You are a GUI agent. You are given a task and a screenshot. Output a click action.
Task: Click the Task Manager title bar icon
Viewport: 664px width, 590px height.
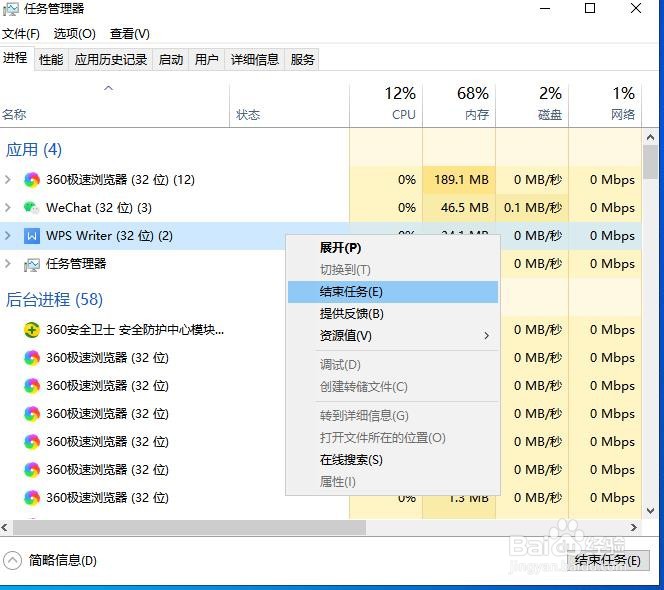tap(11, 9)
